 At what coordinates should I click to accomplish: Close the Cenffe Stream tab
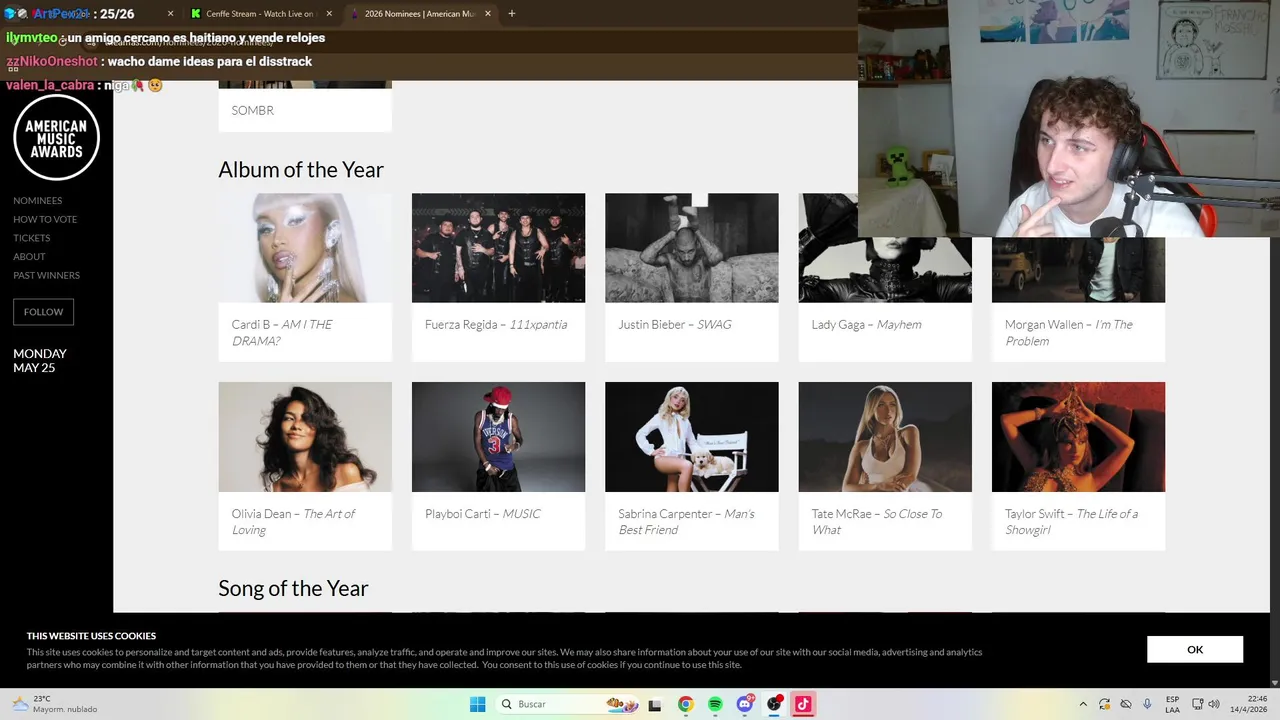pos(329,14)
